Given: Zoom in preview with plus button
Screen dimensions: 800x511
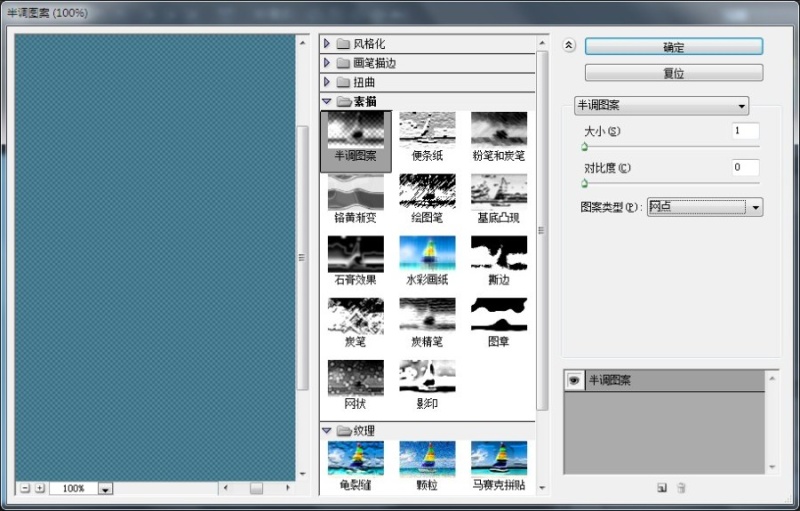Looking at the screenshot, I should (x=40, y=488).
